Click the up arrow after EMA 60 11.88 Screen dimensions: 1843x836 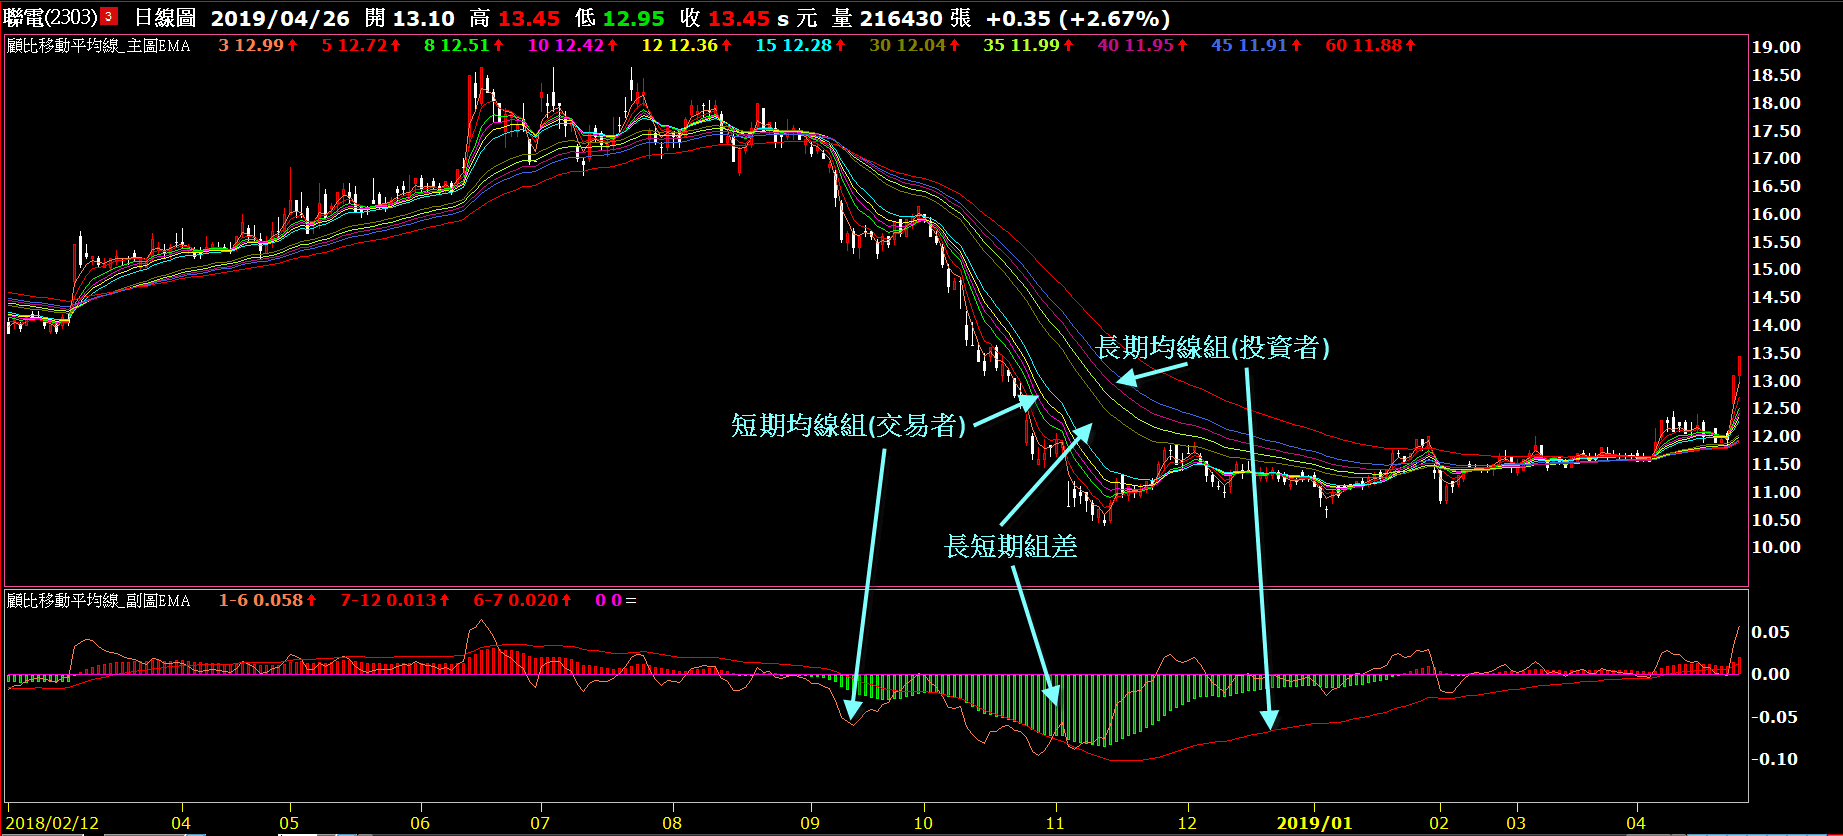pyautogui.click(x=1410, y=46)
